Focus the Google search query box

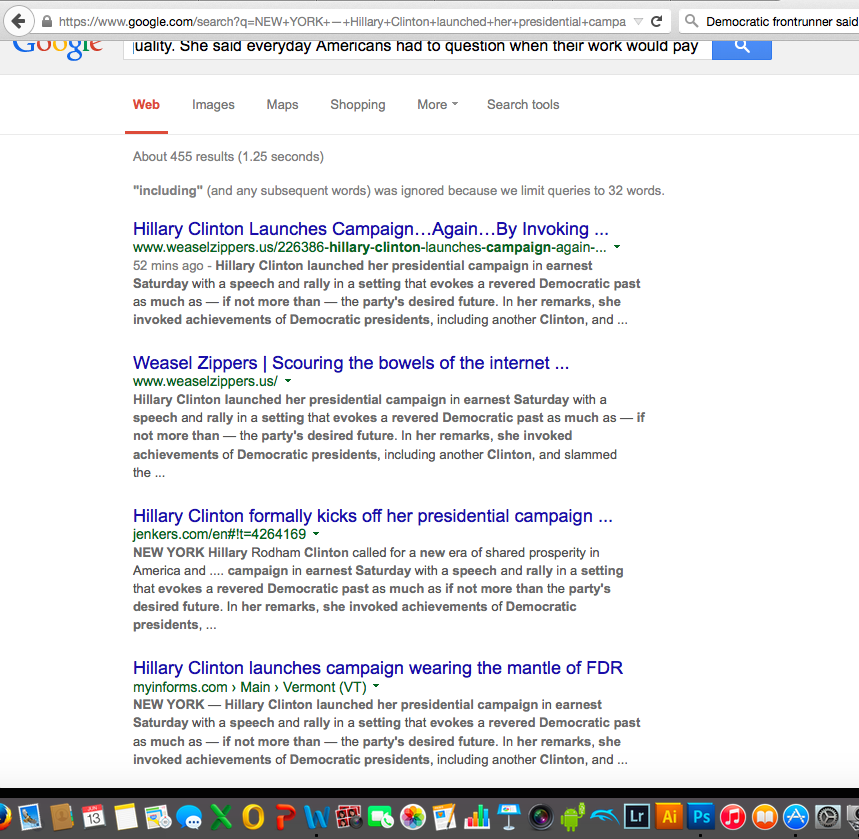coord(417,48)
